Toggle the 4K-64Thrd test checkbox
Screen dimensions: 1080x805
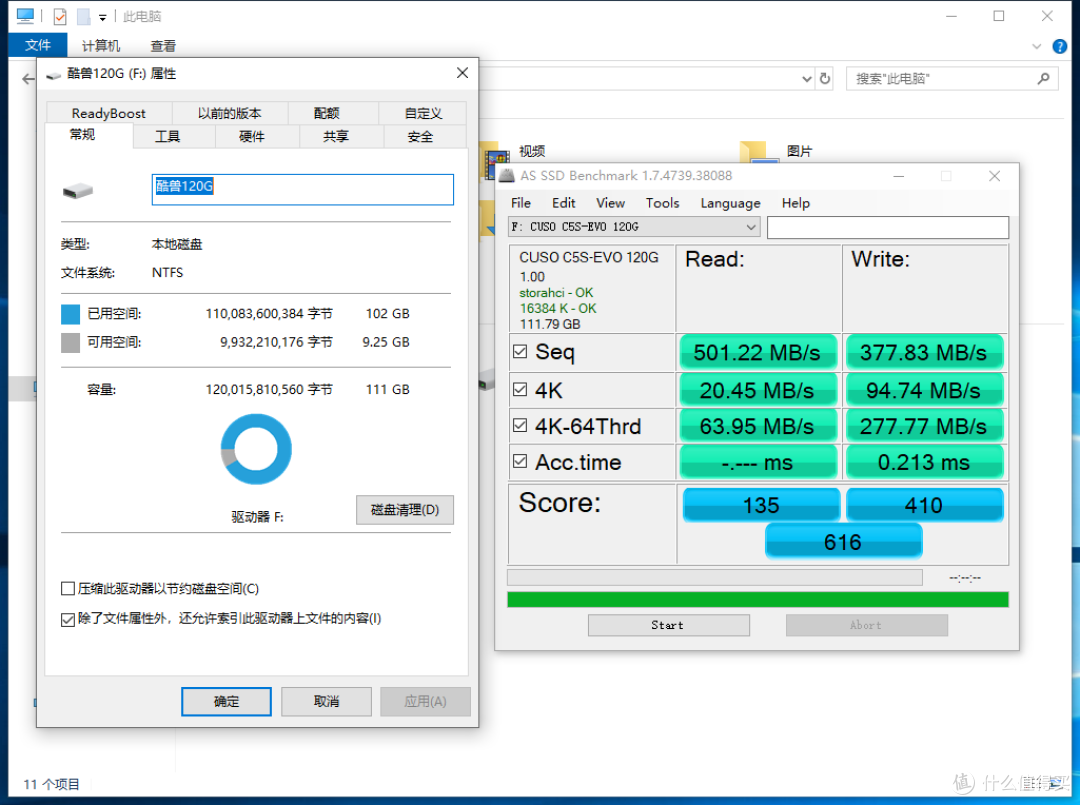point(520,426)
